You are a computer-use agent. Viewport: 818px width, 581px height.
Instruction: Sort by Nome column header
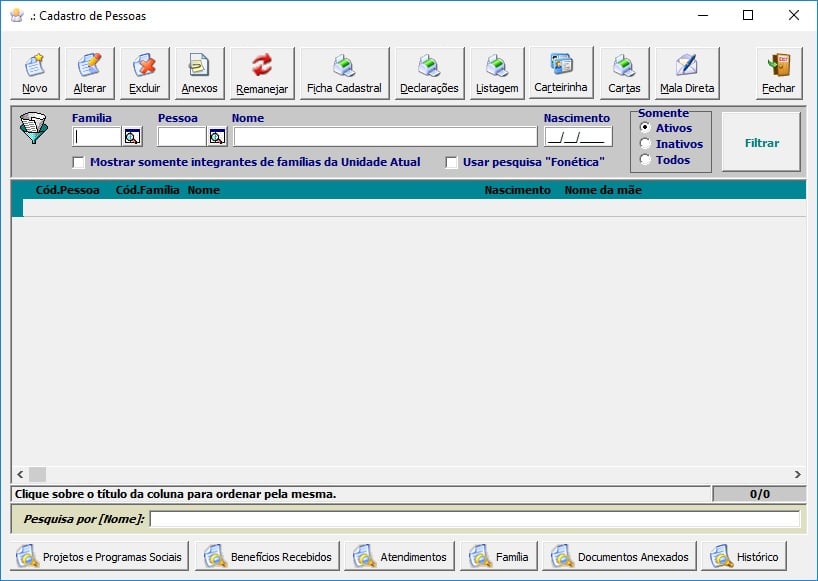tap(204, 190)
